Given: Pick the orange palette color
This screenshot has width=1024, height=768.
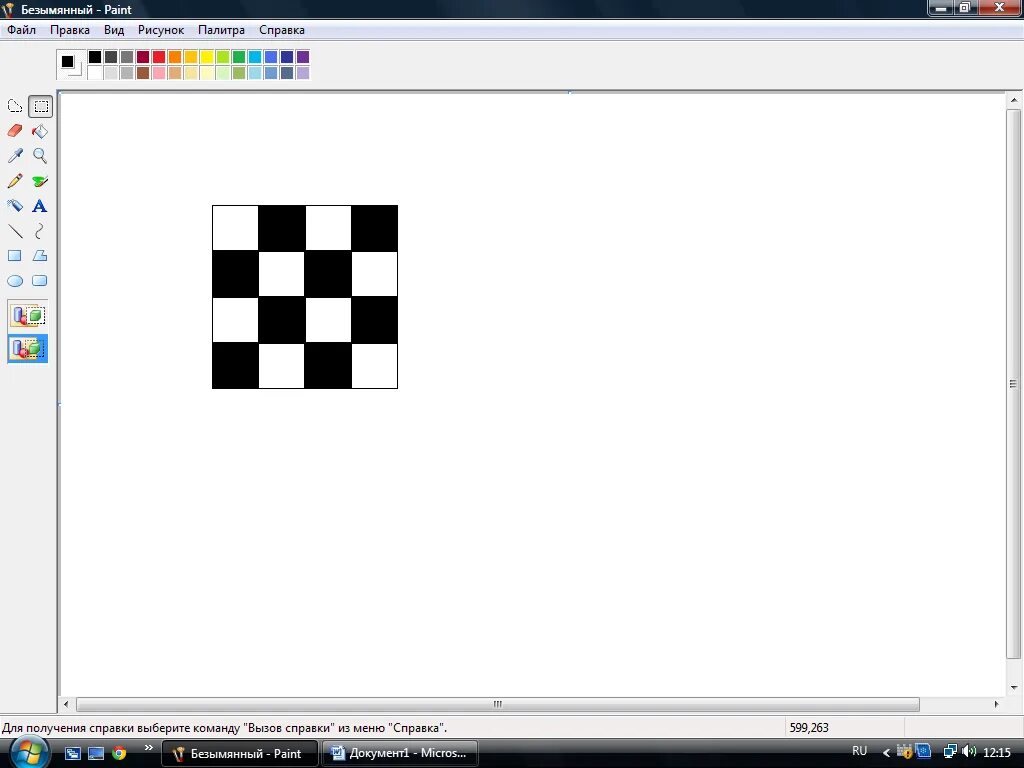Looking at the screenshot, I should tap(175, 57).
